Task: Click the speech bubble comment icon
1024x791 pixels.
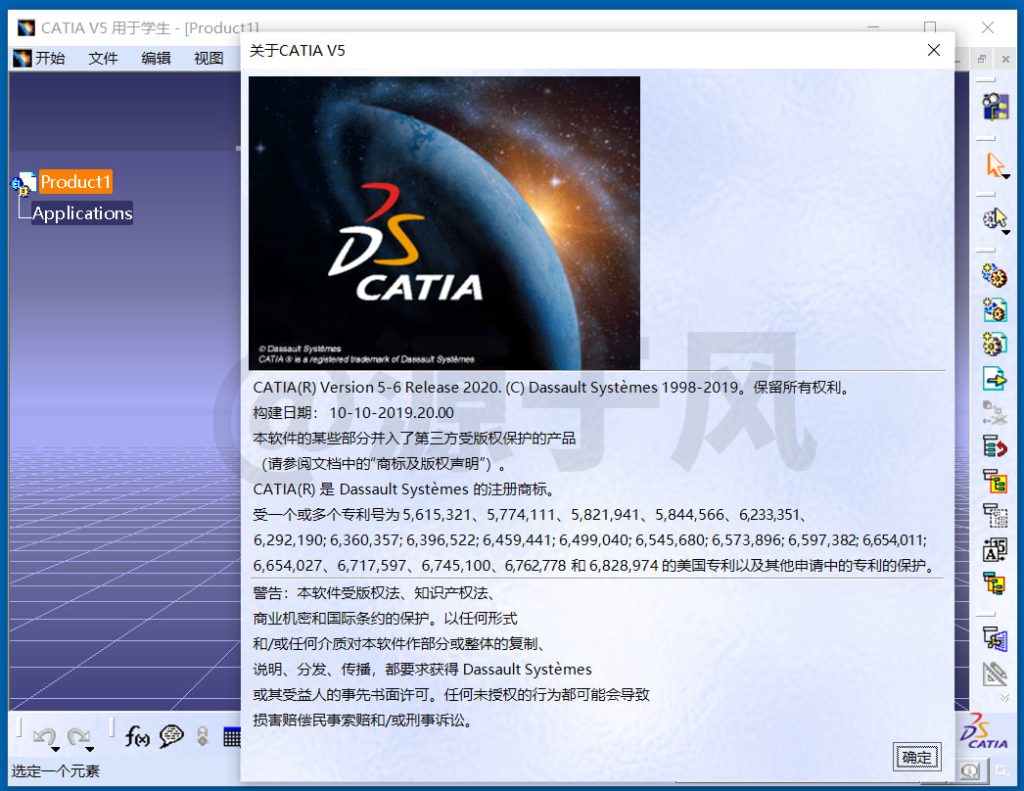Action: (171, 736)
